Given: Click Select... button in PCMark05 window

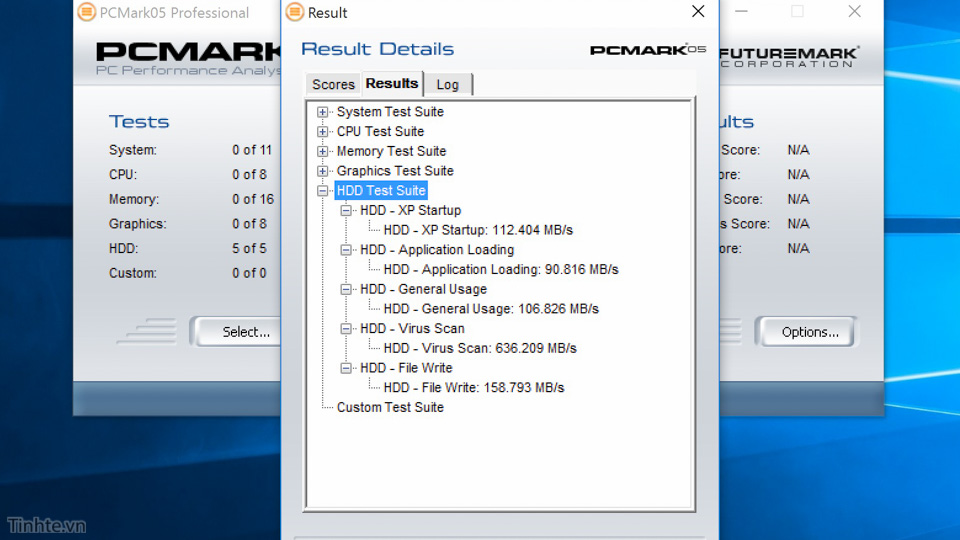Looking at the screenshot, I should click(238, 332).
